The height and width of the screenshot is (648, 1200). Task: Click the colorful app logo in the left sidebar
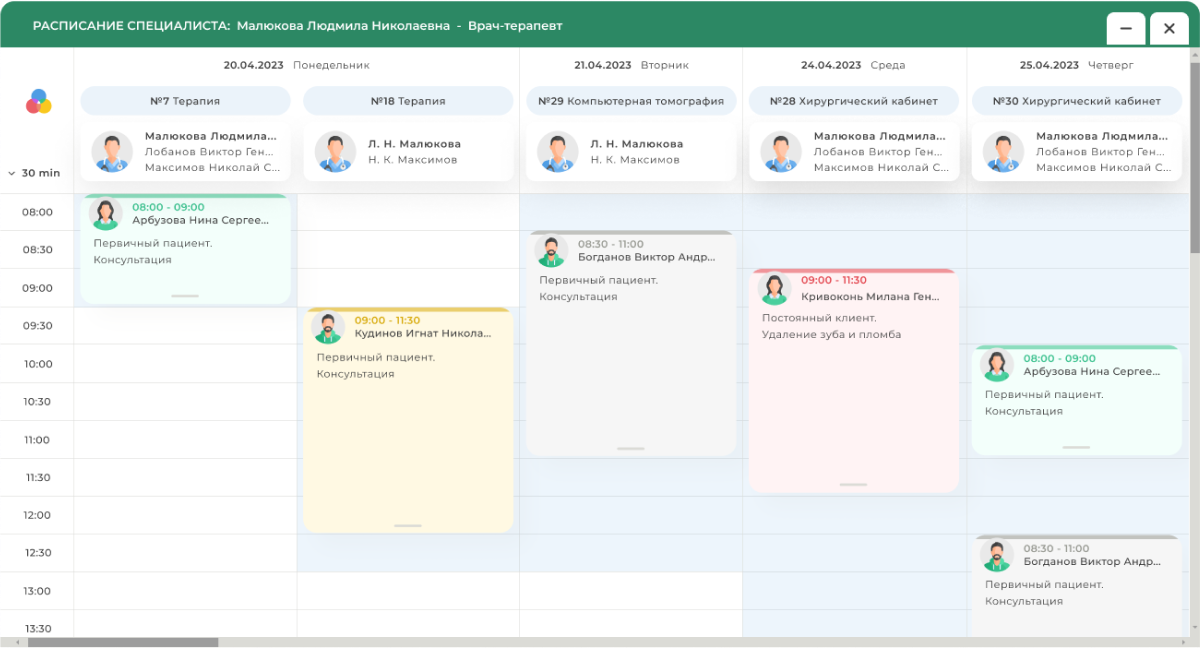[x=38, y=101]
